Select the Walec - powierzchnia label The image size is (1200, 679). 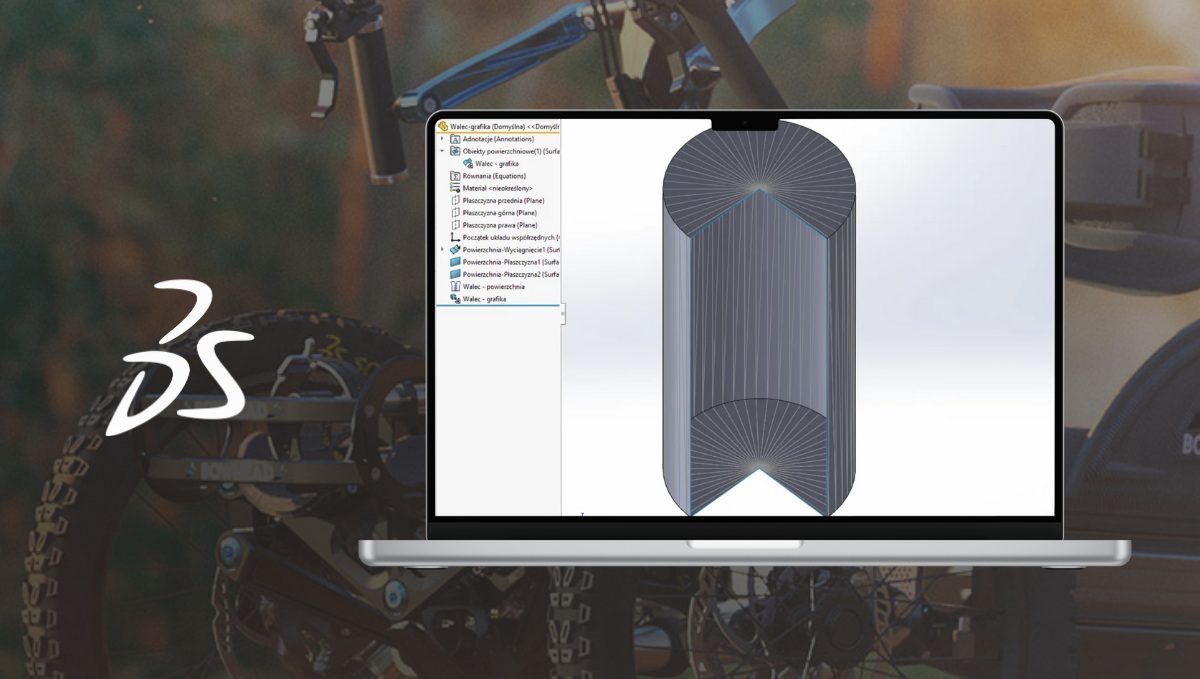point(494,286)
